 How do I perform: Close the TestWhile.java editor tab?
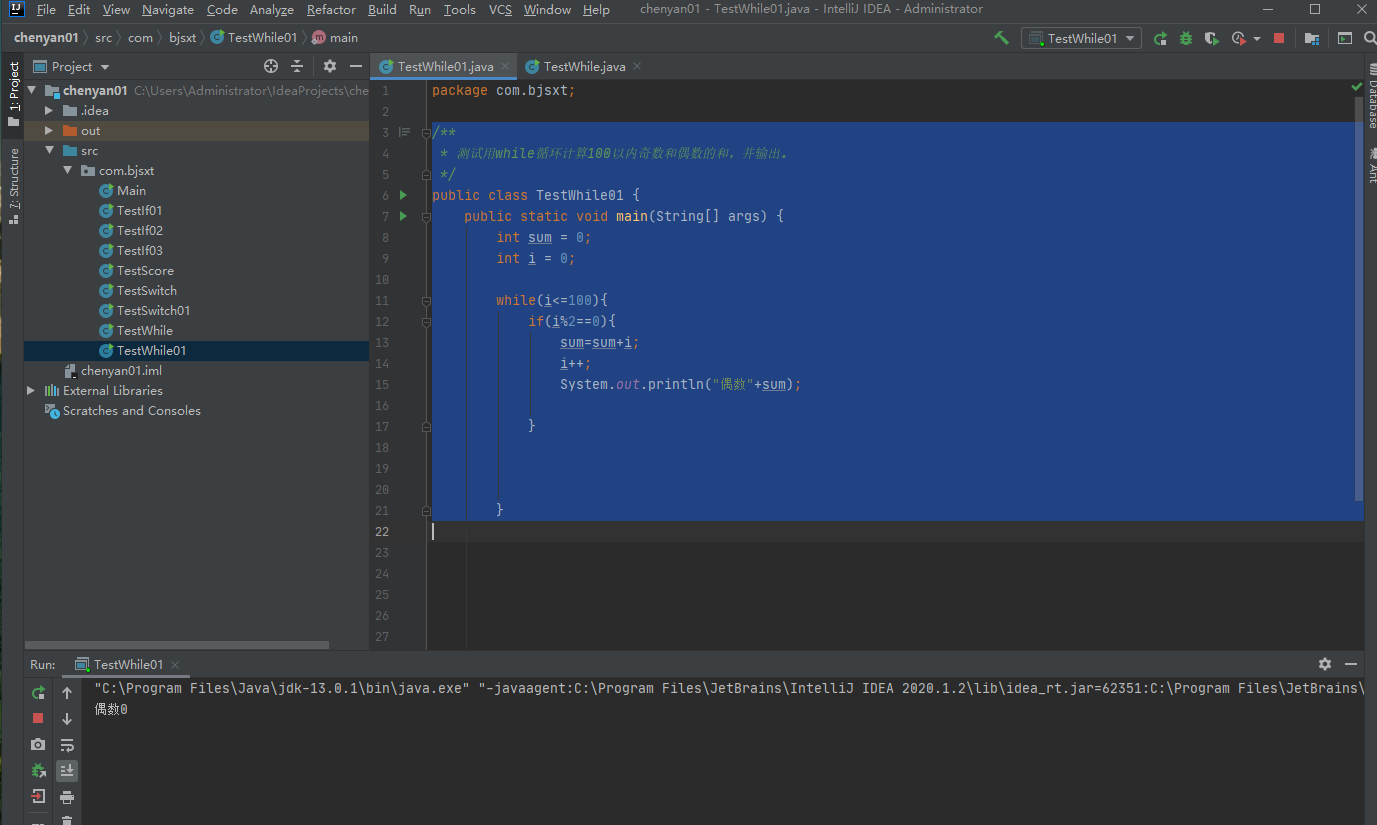pos(637,66)
